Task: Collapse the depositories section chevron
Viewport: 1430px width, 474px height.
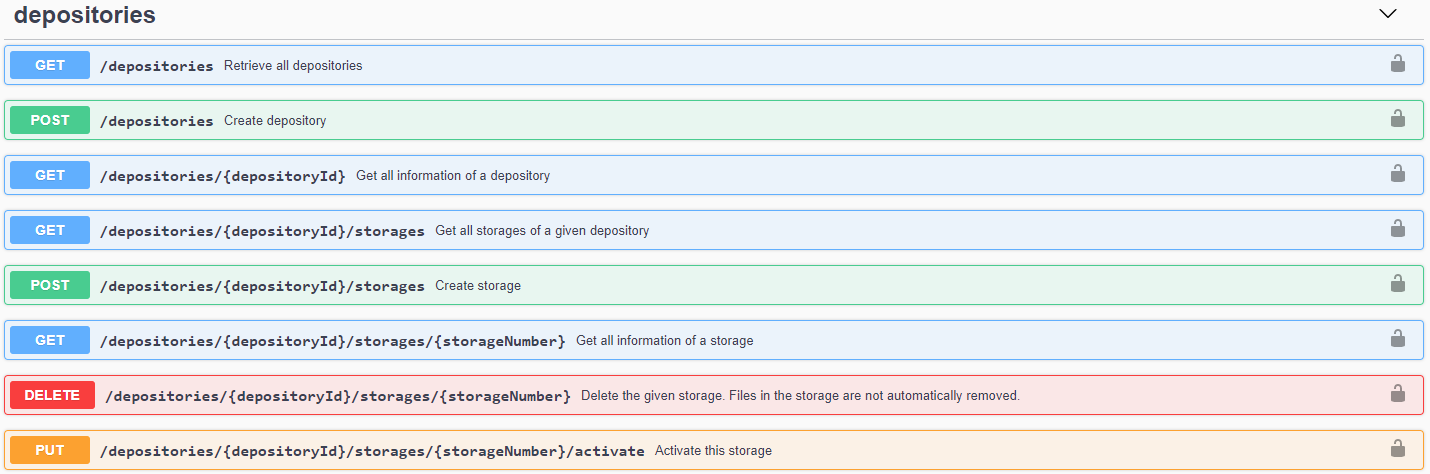Action: (1387, 14)
